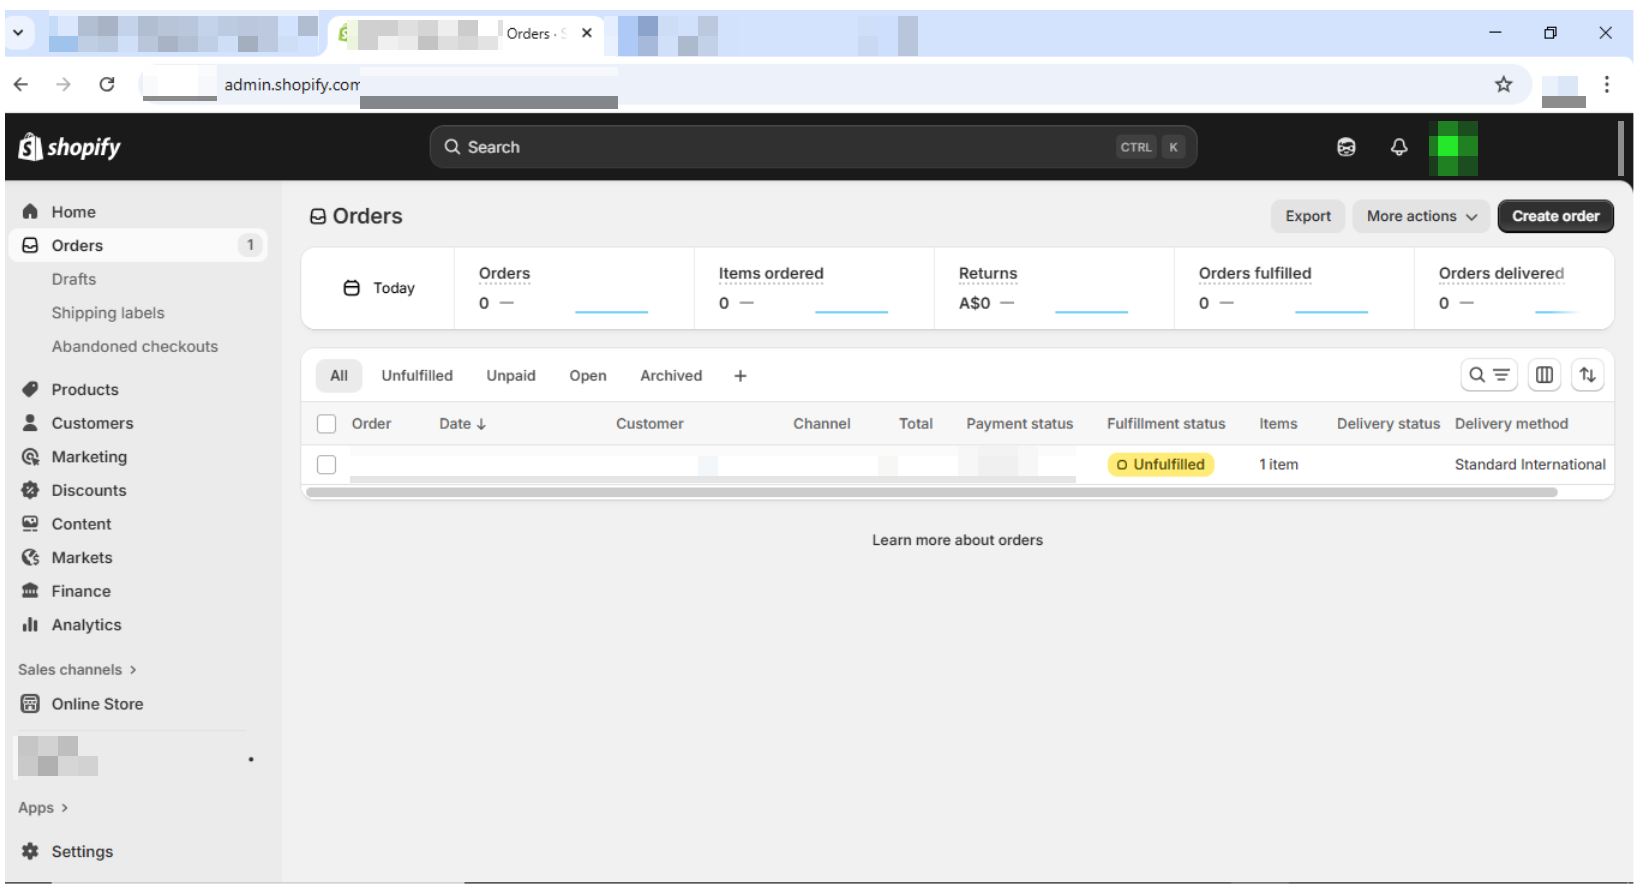Viewport: 1642px width, 893px height.
Task: Bookmark this page with the star icon
Action: (x=1503, y=85)
